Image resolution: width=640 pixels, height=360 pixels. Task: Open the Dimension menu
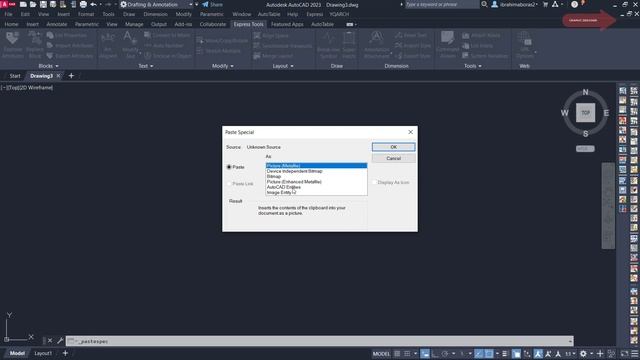point(155,14)
